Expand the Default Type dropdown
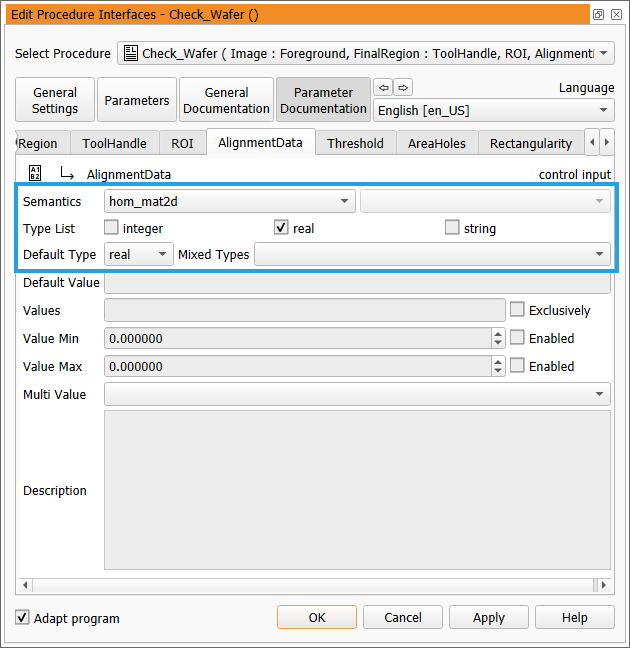 (139, 255)
